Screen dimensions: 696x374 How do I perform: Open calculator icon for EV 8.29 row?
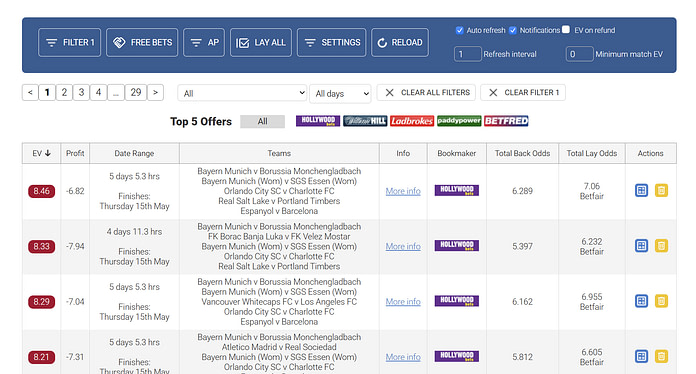tap(641, 301)
